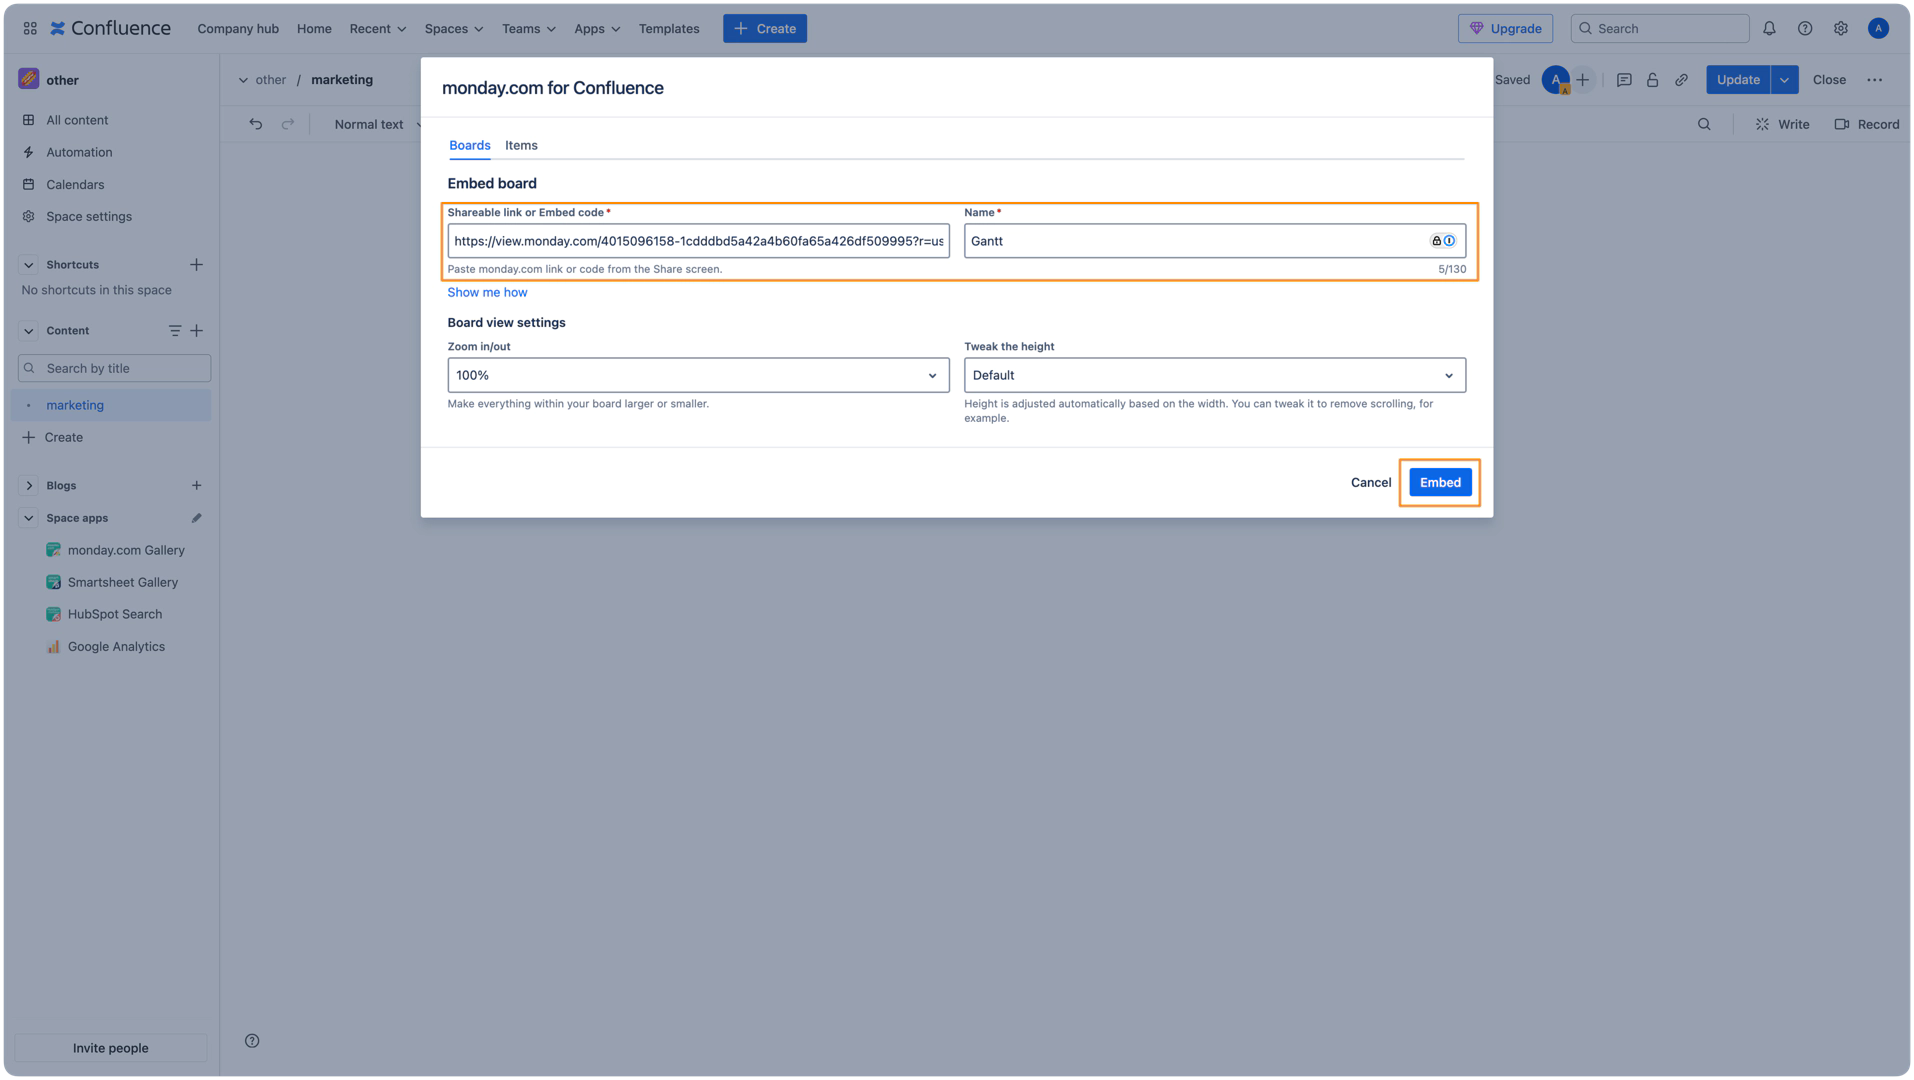Click the Record button
The width and height of the screenshot is (1914, 1080).
[1866, 124]
